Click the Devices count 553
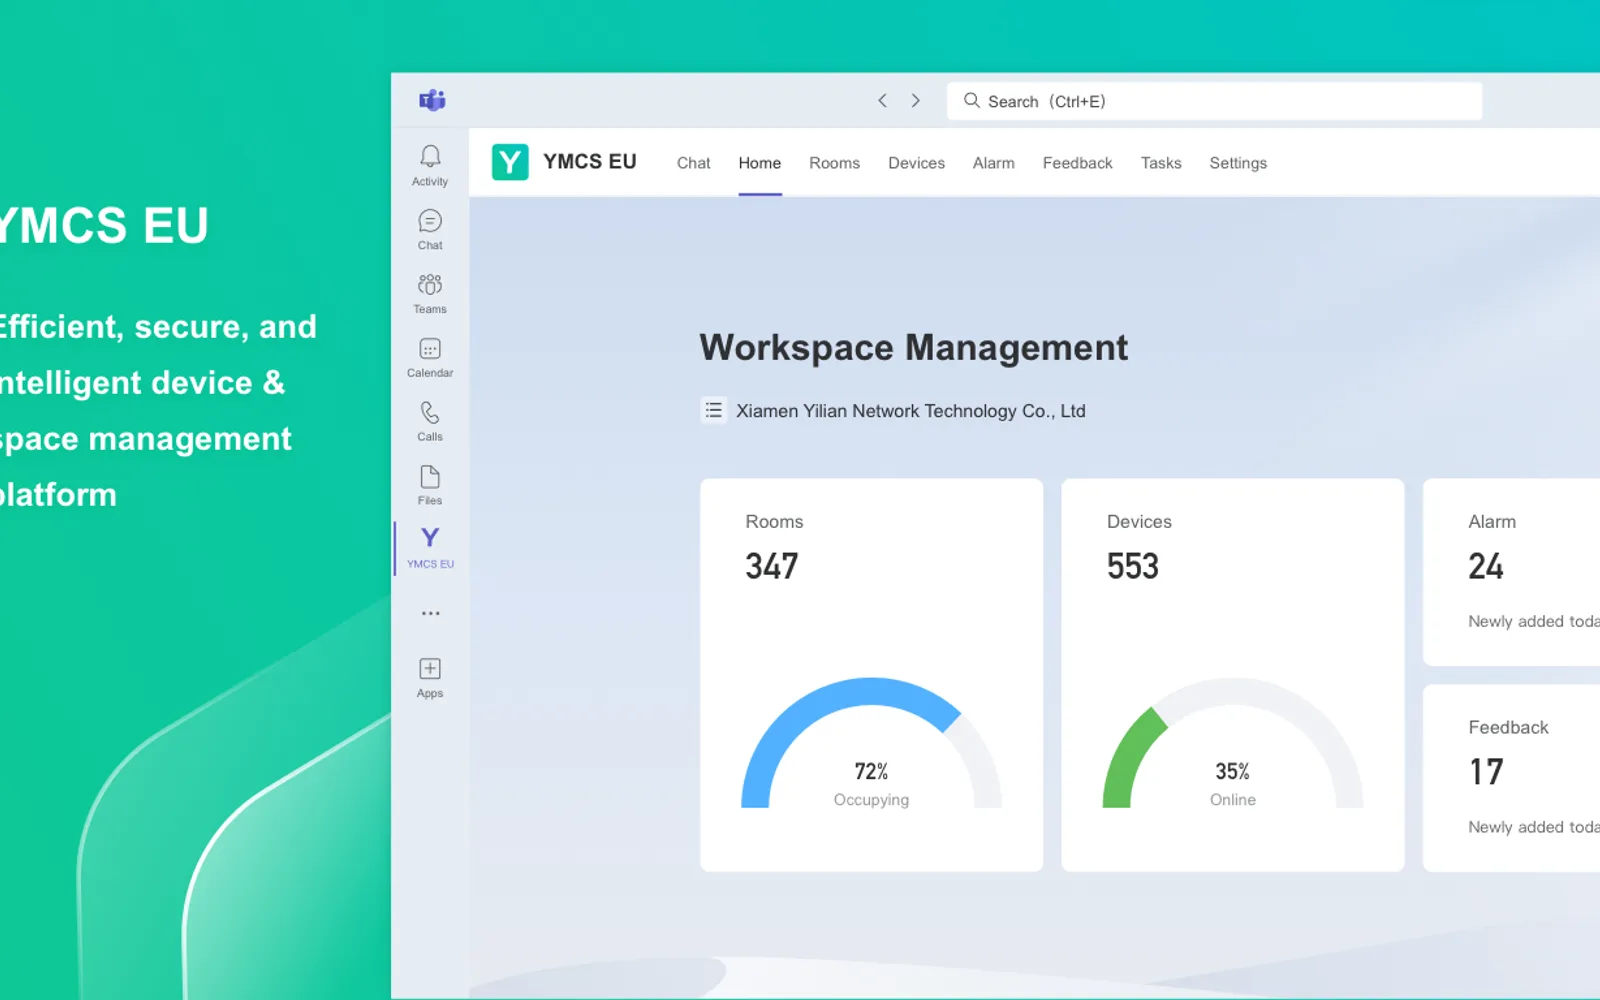The height and width of the screenshot is (1000, 1600). point(1132,566)
